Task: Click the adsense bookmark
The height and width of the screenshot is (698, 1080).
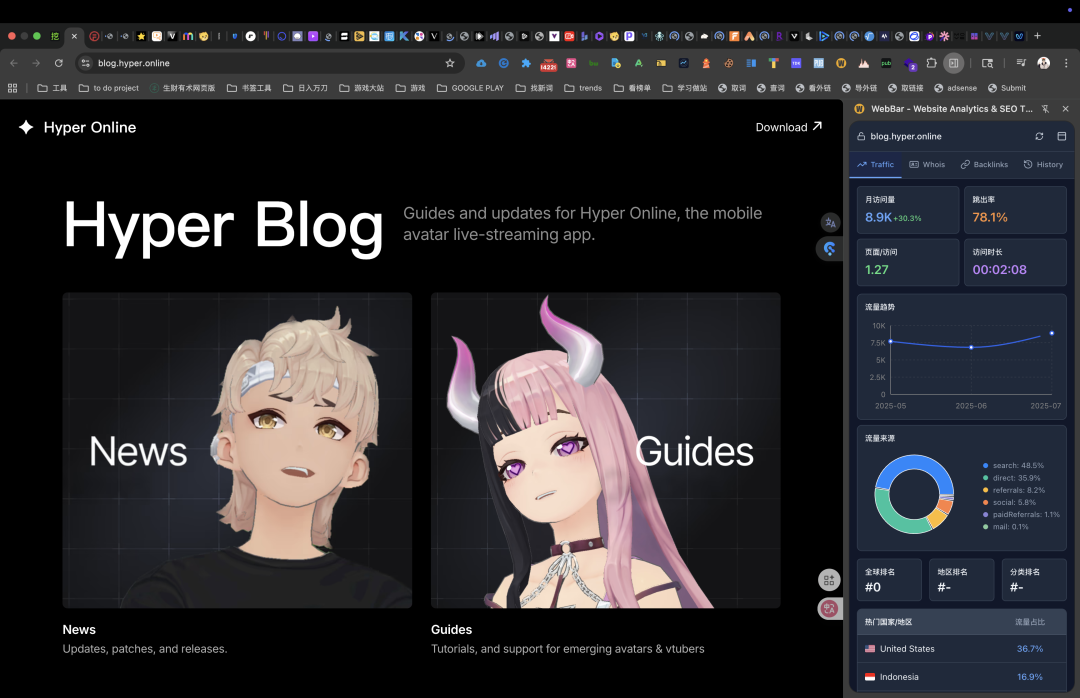Action: click(955, 88)
